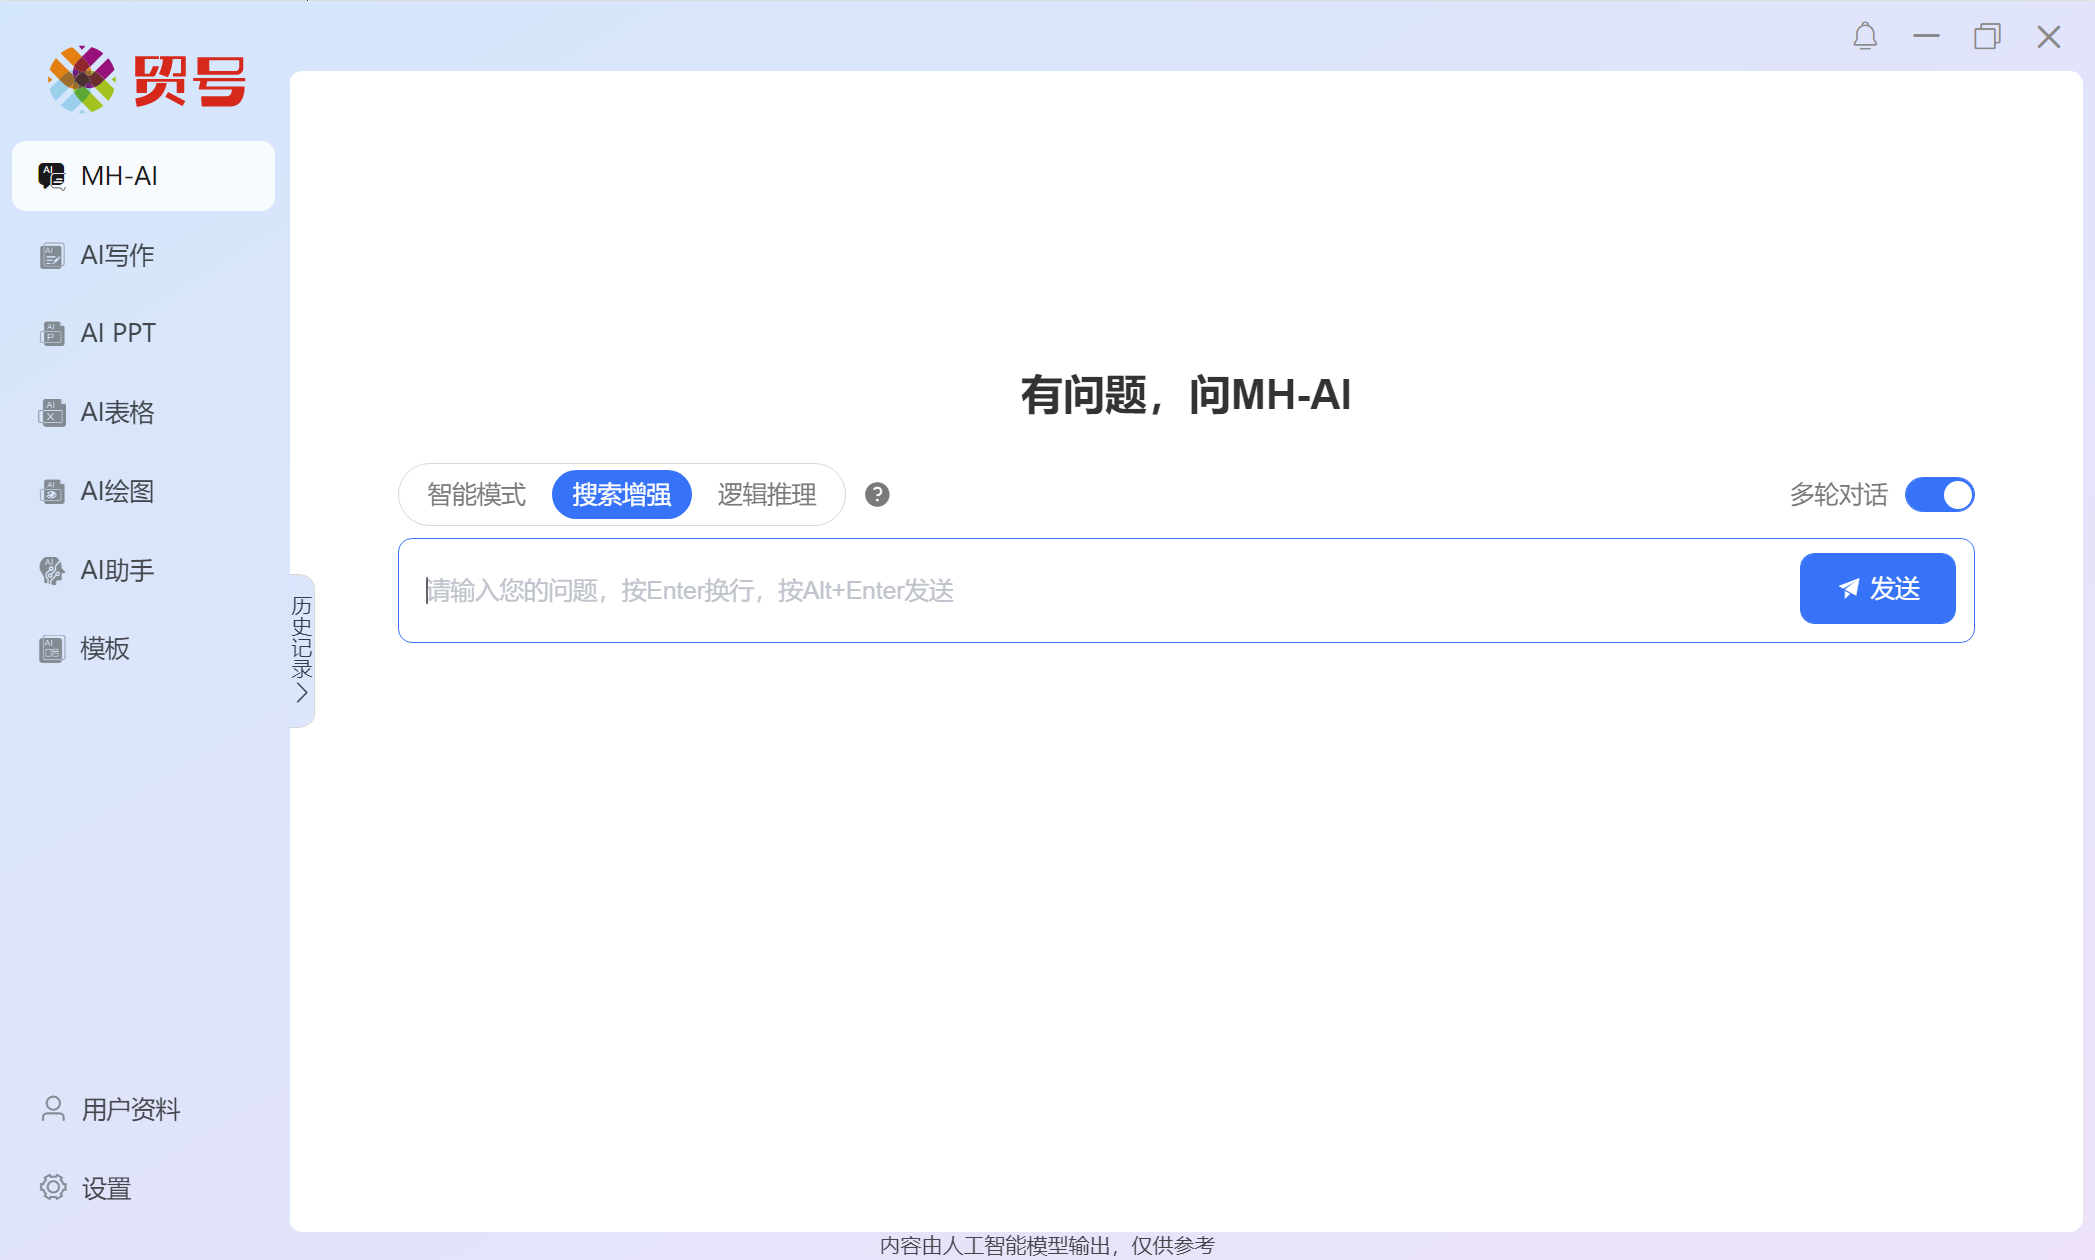The width and height of the screenshot is (2095, 1260).
Task: Click the 发送 send button
Action: coord(1877,588)
